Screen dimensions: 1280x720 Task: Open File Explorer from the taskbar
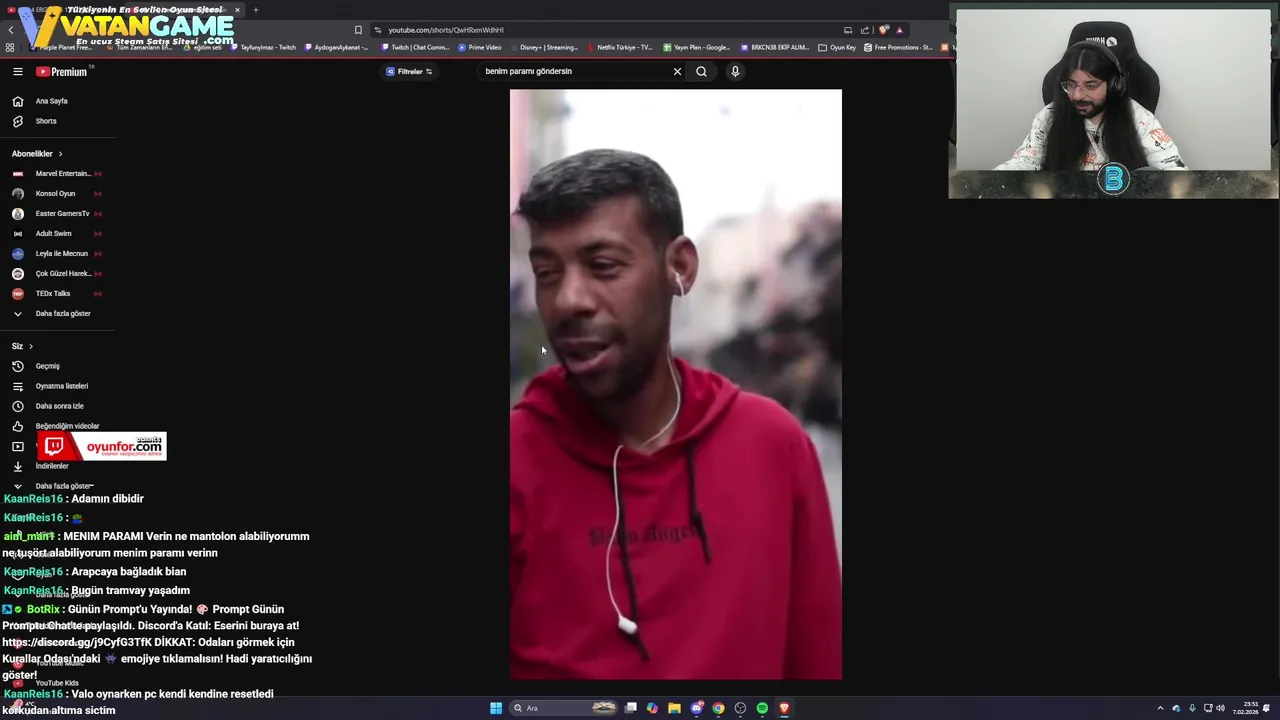click(x=674, y=708)
